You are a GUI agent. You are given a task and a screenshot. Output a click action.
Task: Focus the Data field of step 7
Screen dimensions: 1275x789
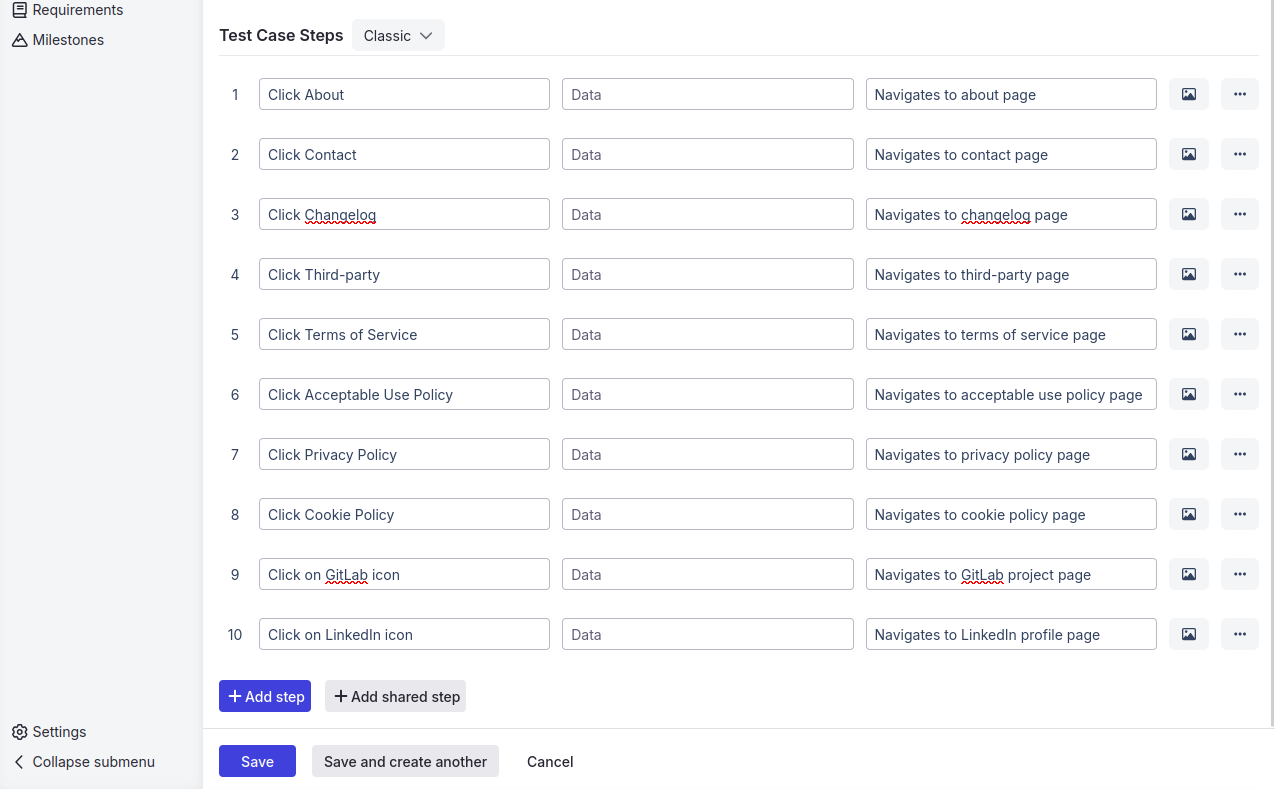[708, 454]
